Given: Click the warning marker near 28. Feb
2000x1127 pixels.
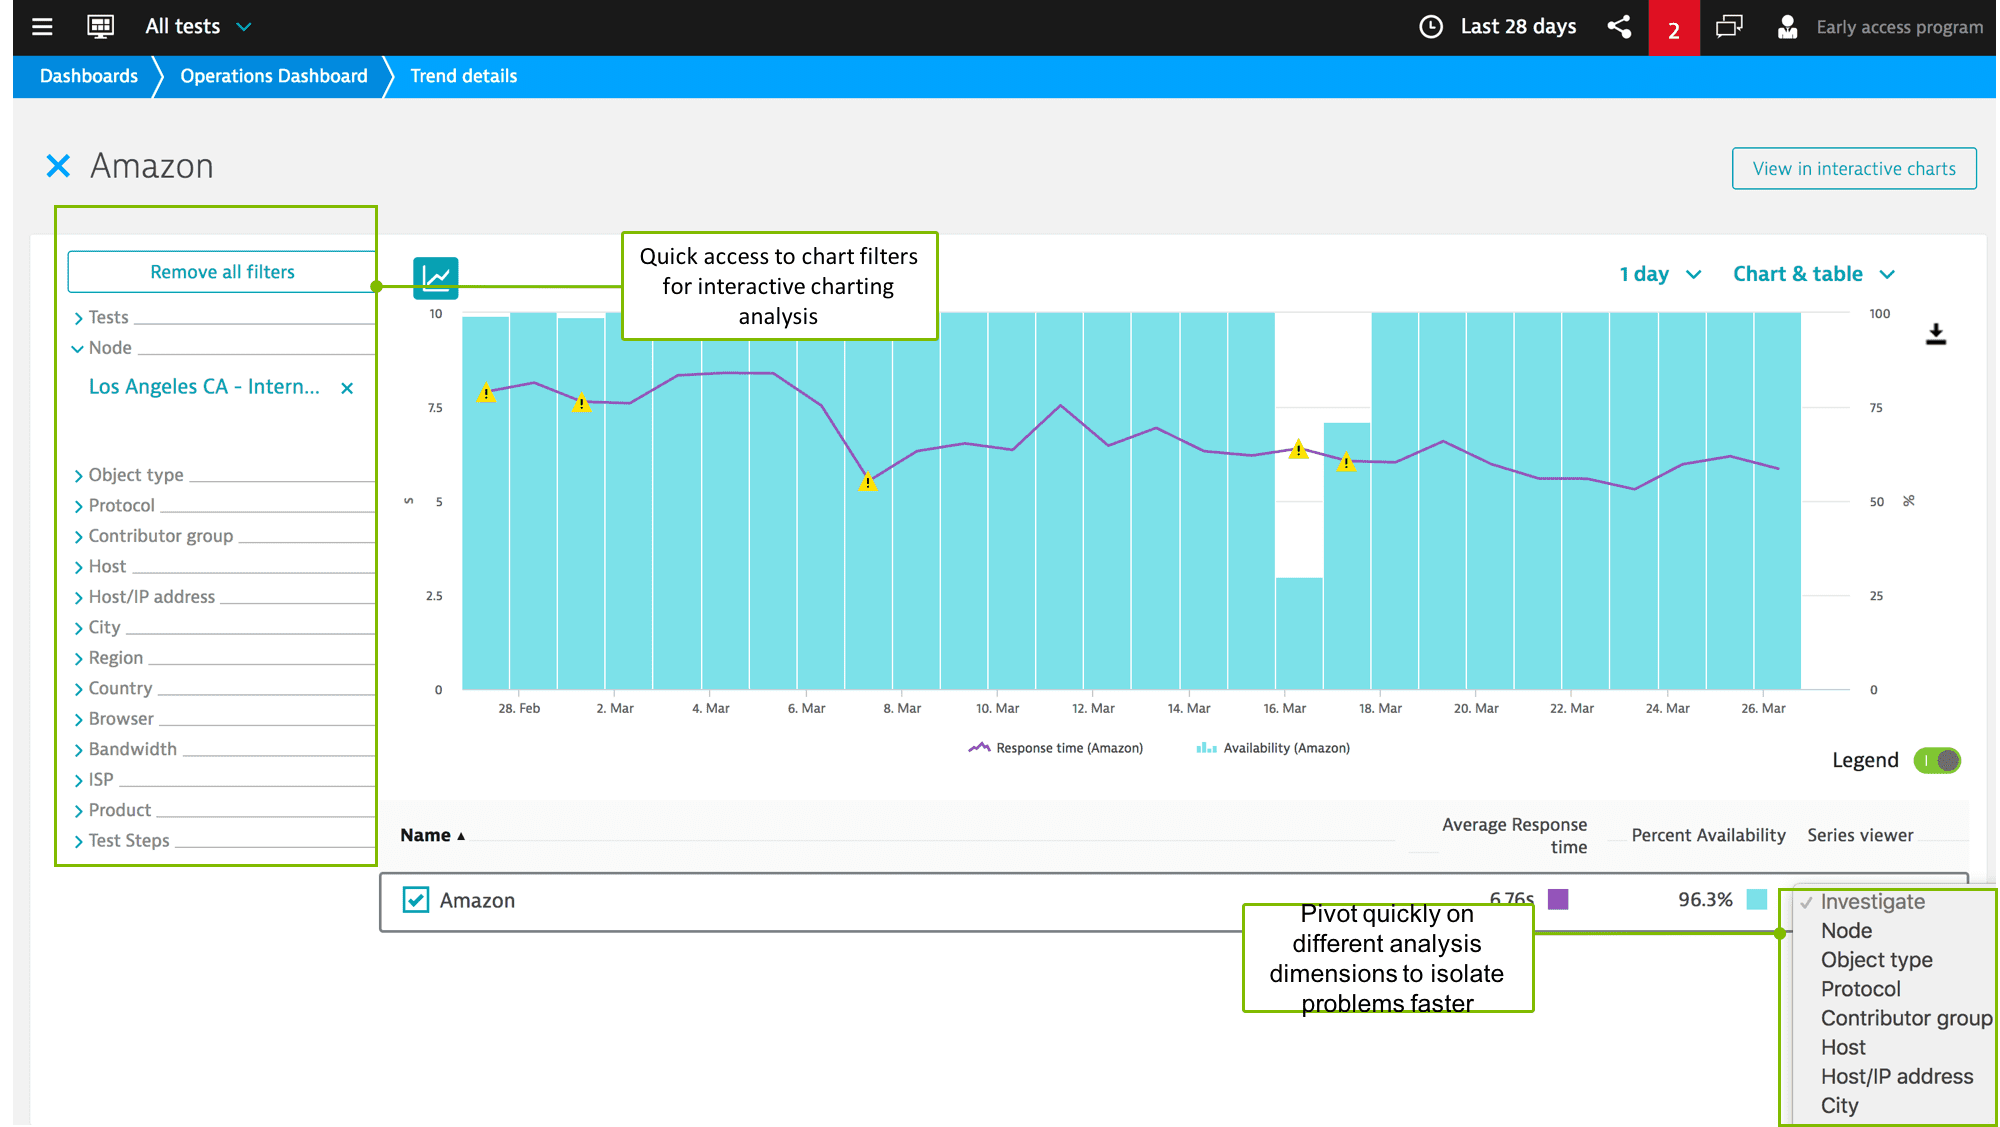Looking at the screenshot, I should (x=485, y=392).
